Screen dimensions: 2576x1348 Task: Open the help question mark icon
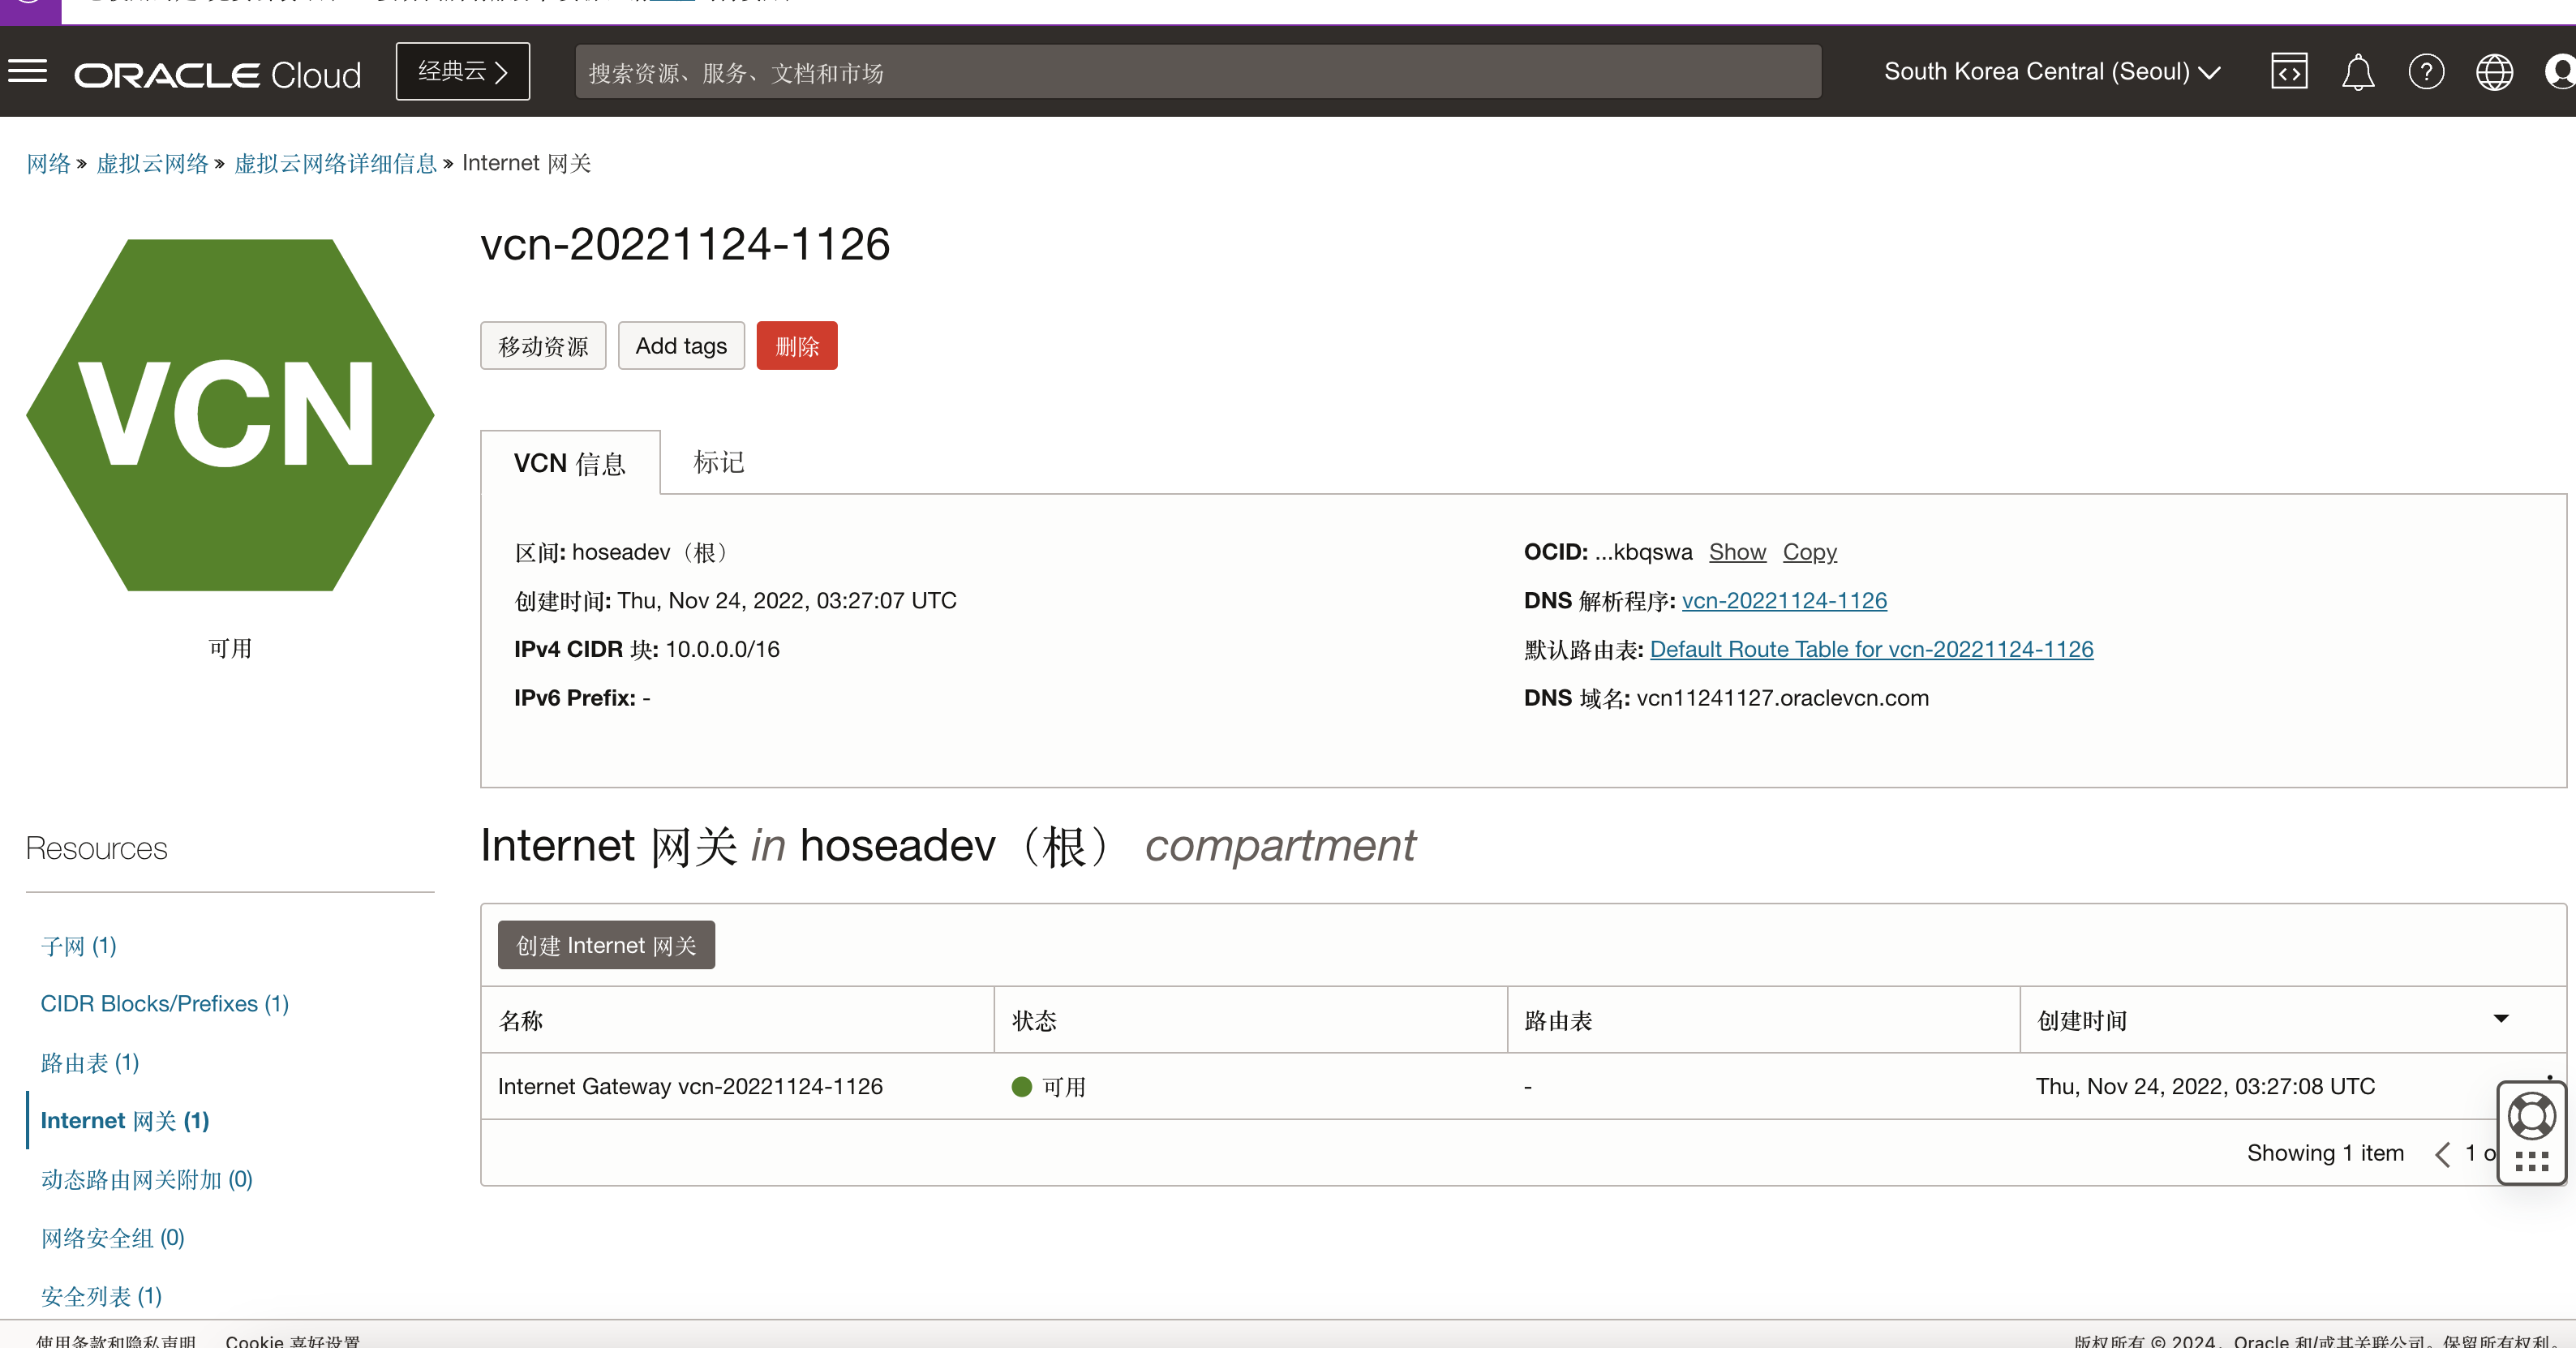[2426, 72]
